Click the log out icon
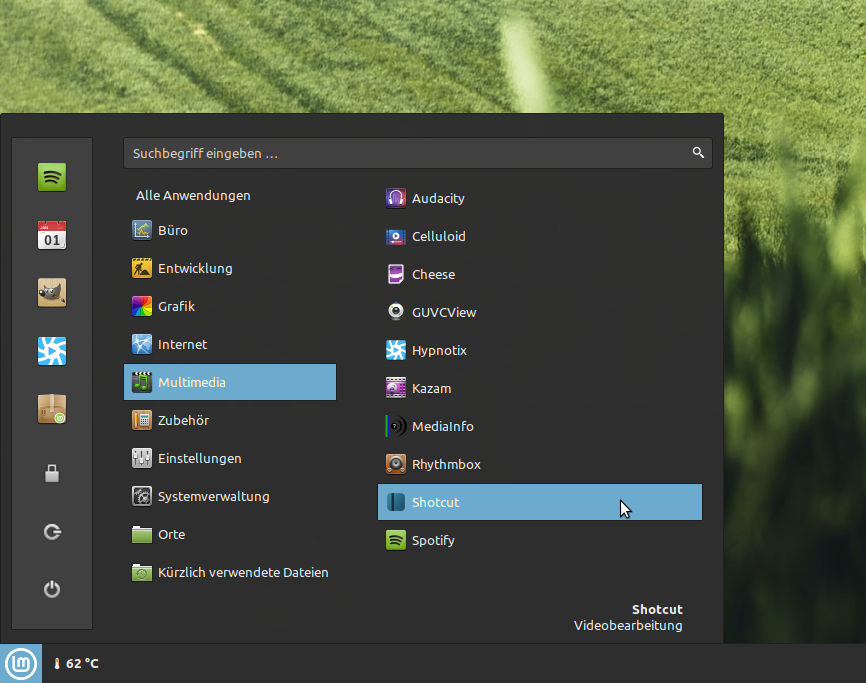This screenshot has width=866, height=683. [x=52, y=532]
